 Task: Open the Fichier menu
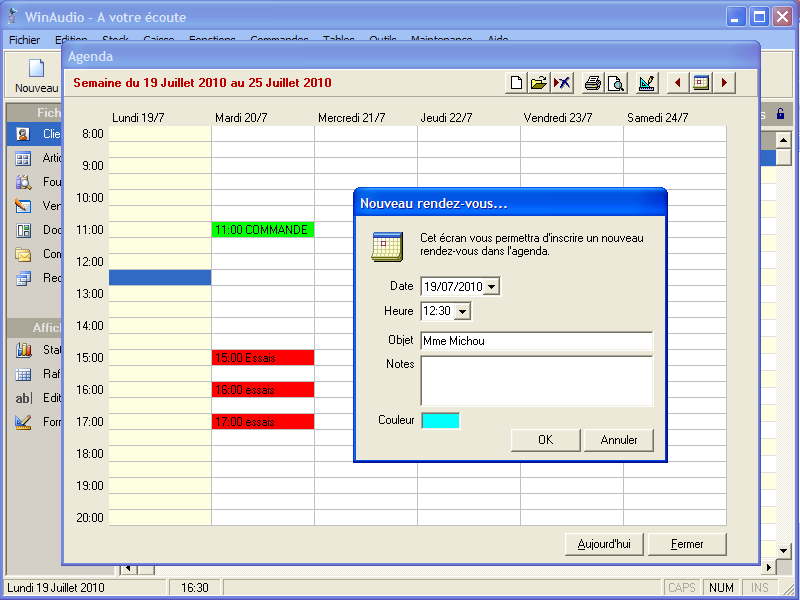[24, 40]
